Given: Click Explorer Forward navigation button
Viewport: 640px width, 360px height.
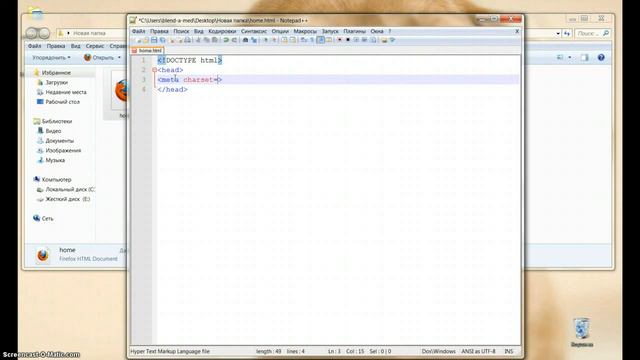Looking at the screenshot, I should coord(44,33).
